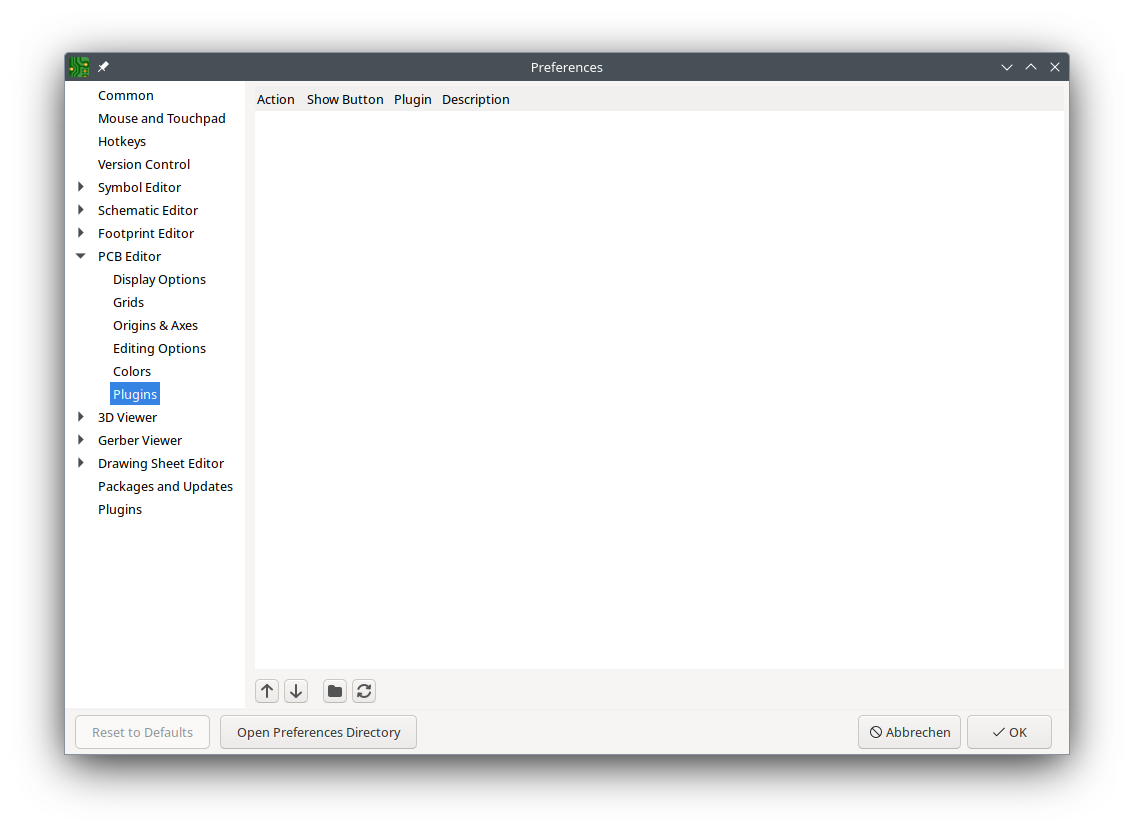Viewport: 1134px width, 831px height.
Task: Collapse the PCB Editor tree node
Action: [x=81, y=256]
